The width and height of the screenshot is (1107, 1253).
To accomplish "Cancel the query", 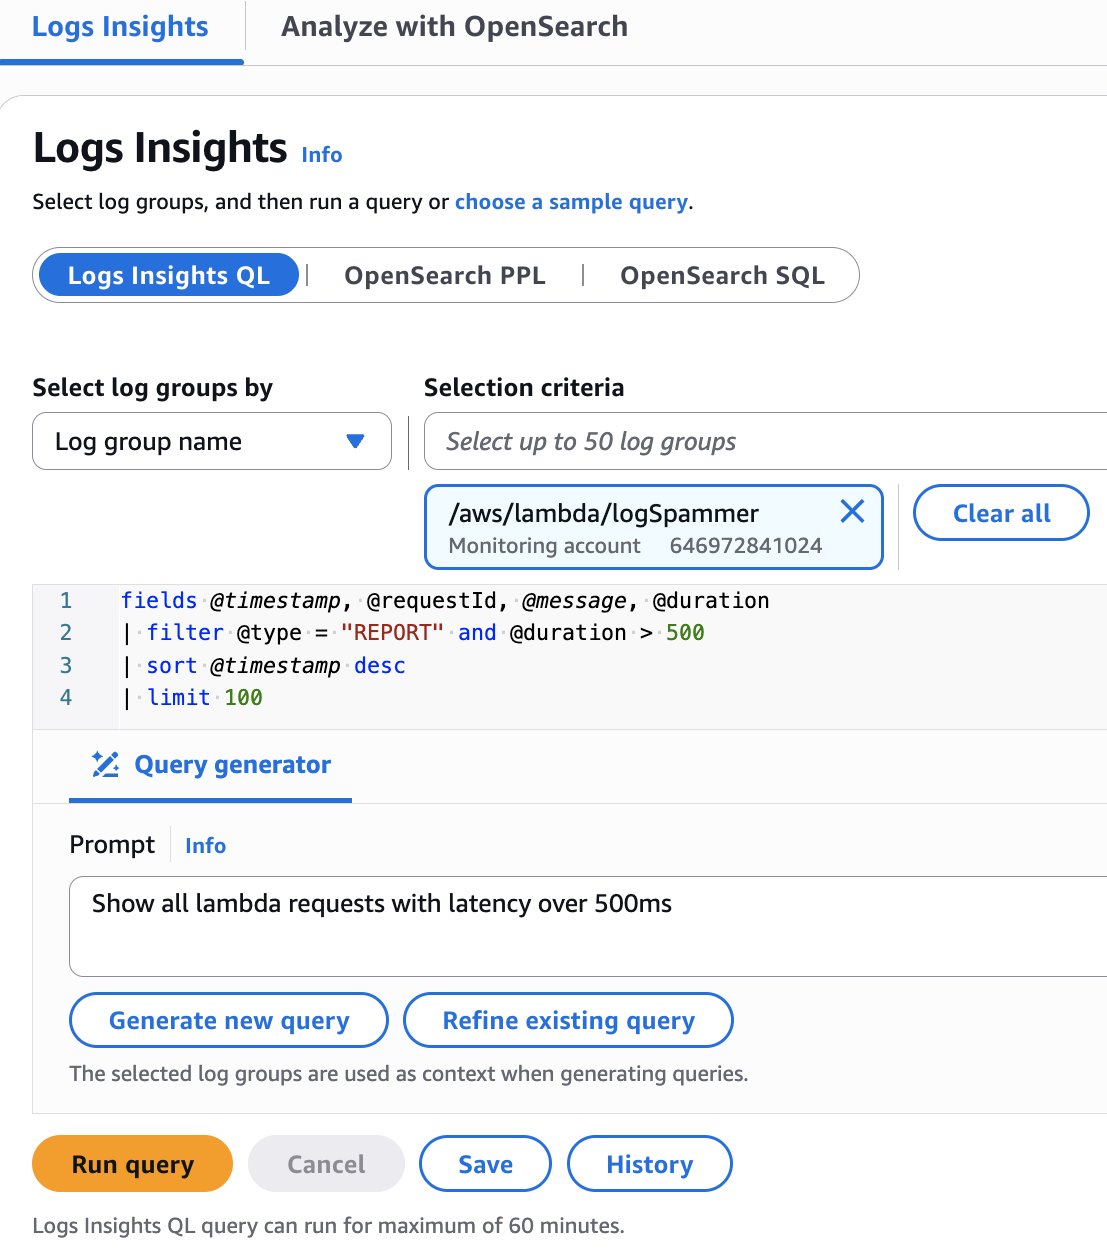I will tap(326, 1163).
